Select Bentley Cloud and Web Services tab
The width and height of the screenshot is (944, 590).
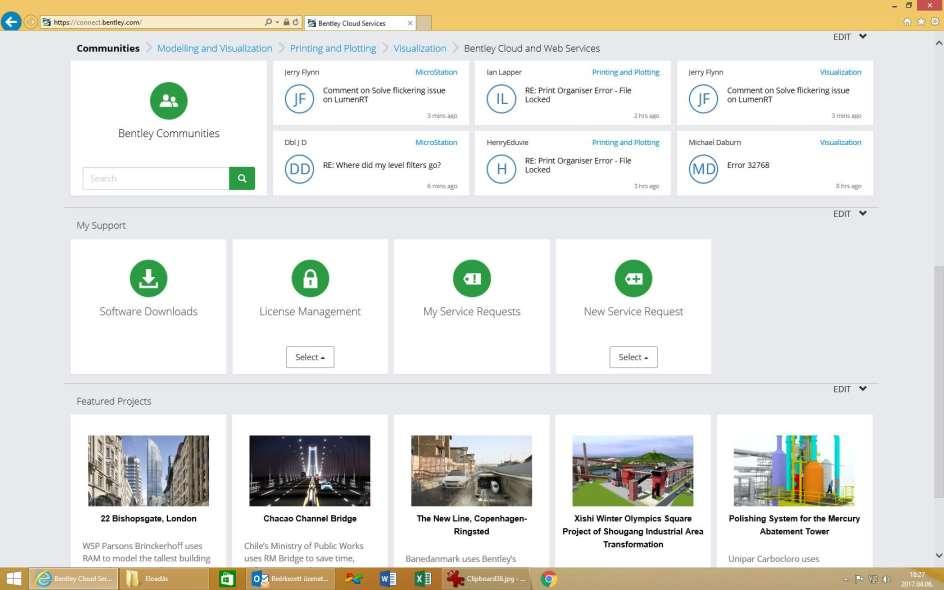532,48
